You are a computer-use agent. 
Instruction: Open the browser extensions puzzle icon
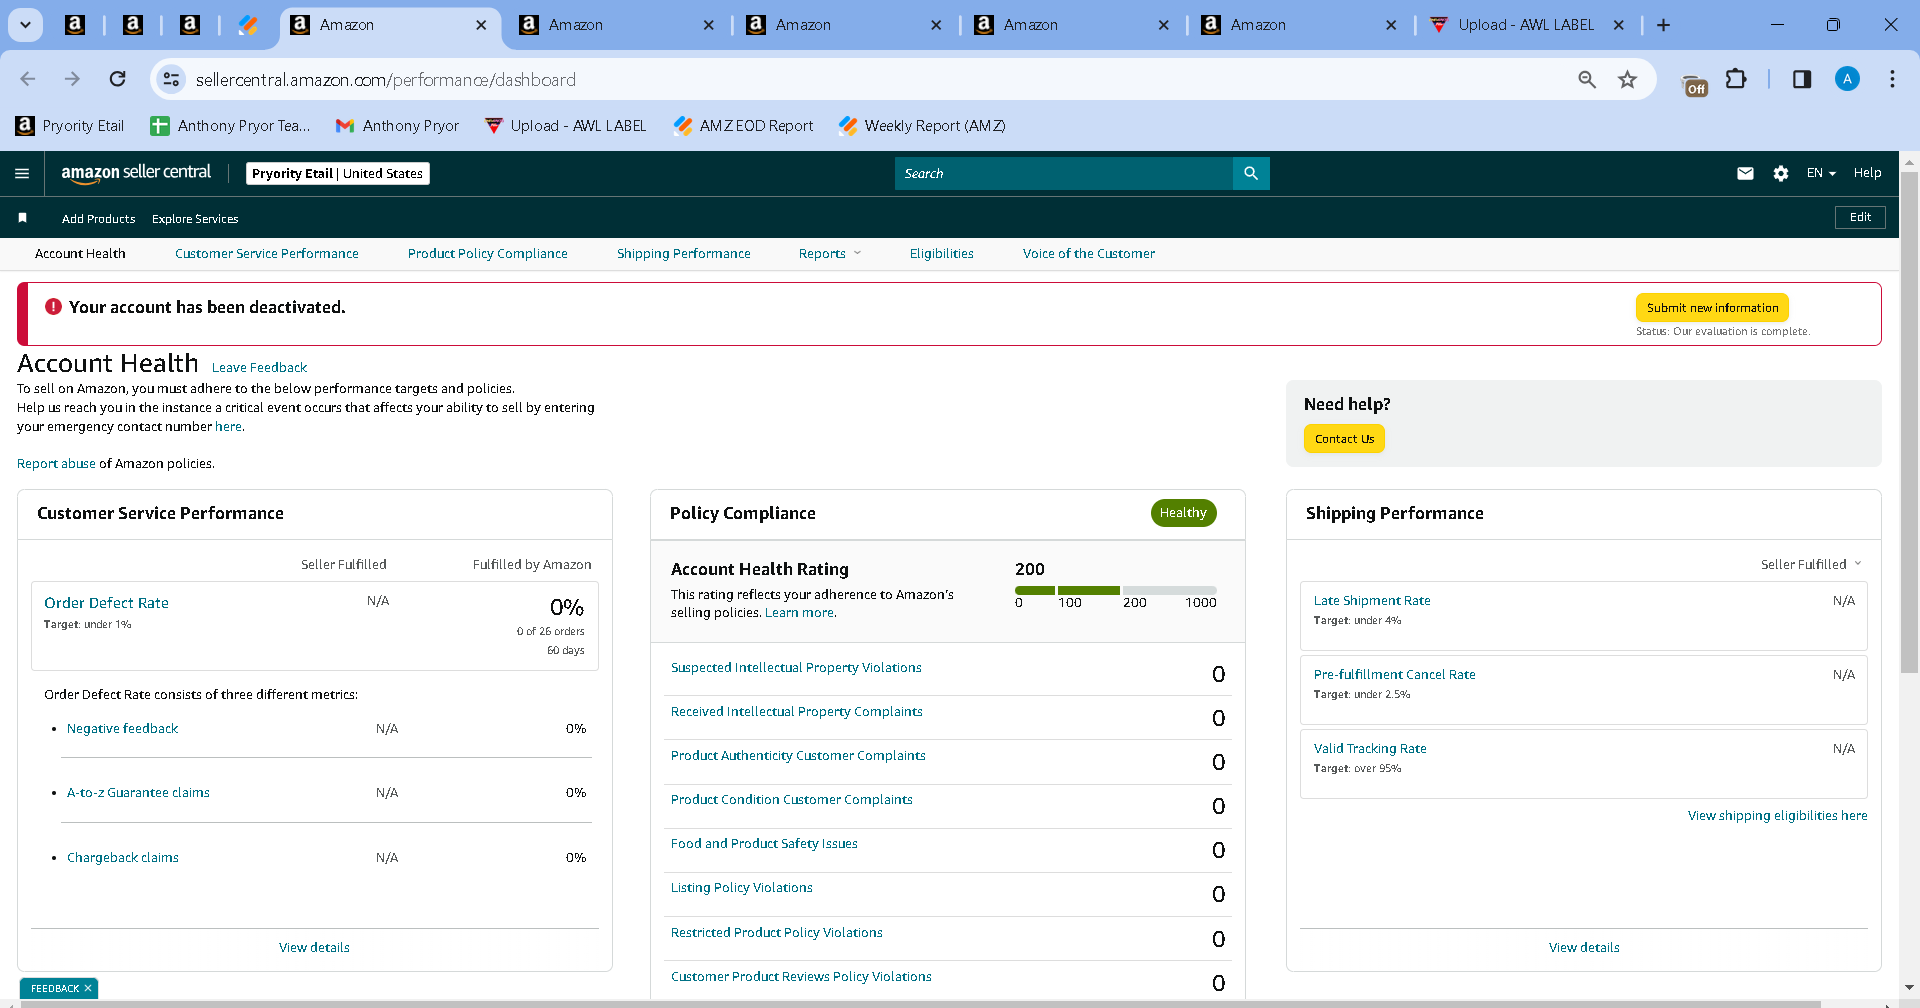click(x=1737, y=79)
